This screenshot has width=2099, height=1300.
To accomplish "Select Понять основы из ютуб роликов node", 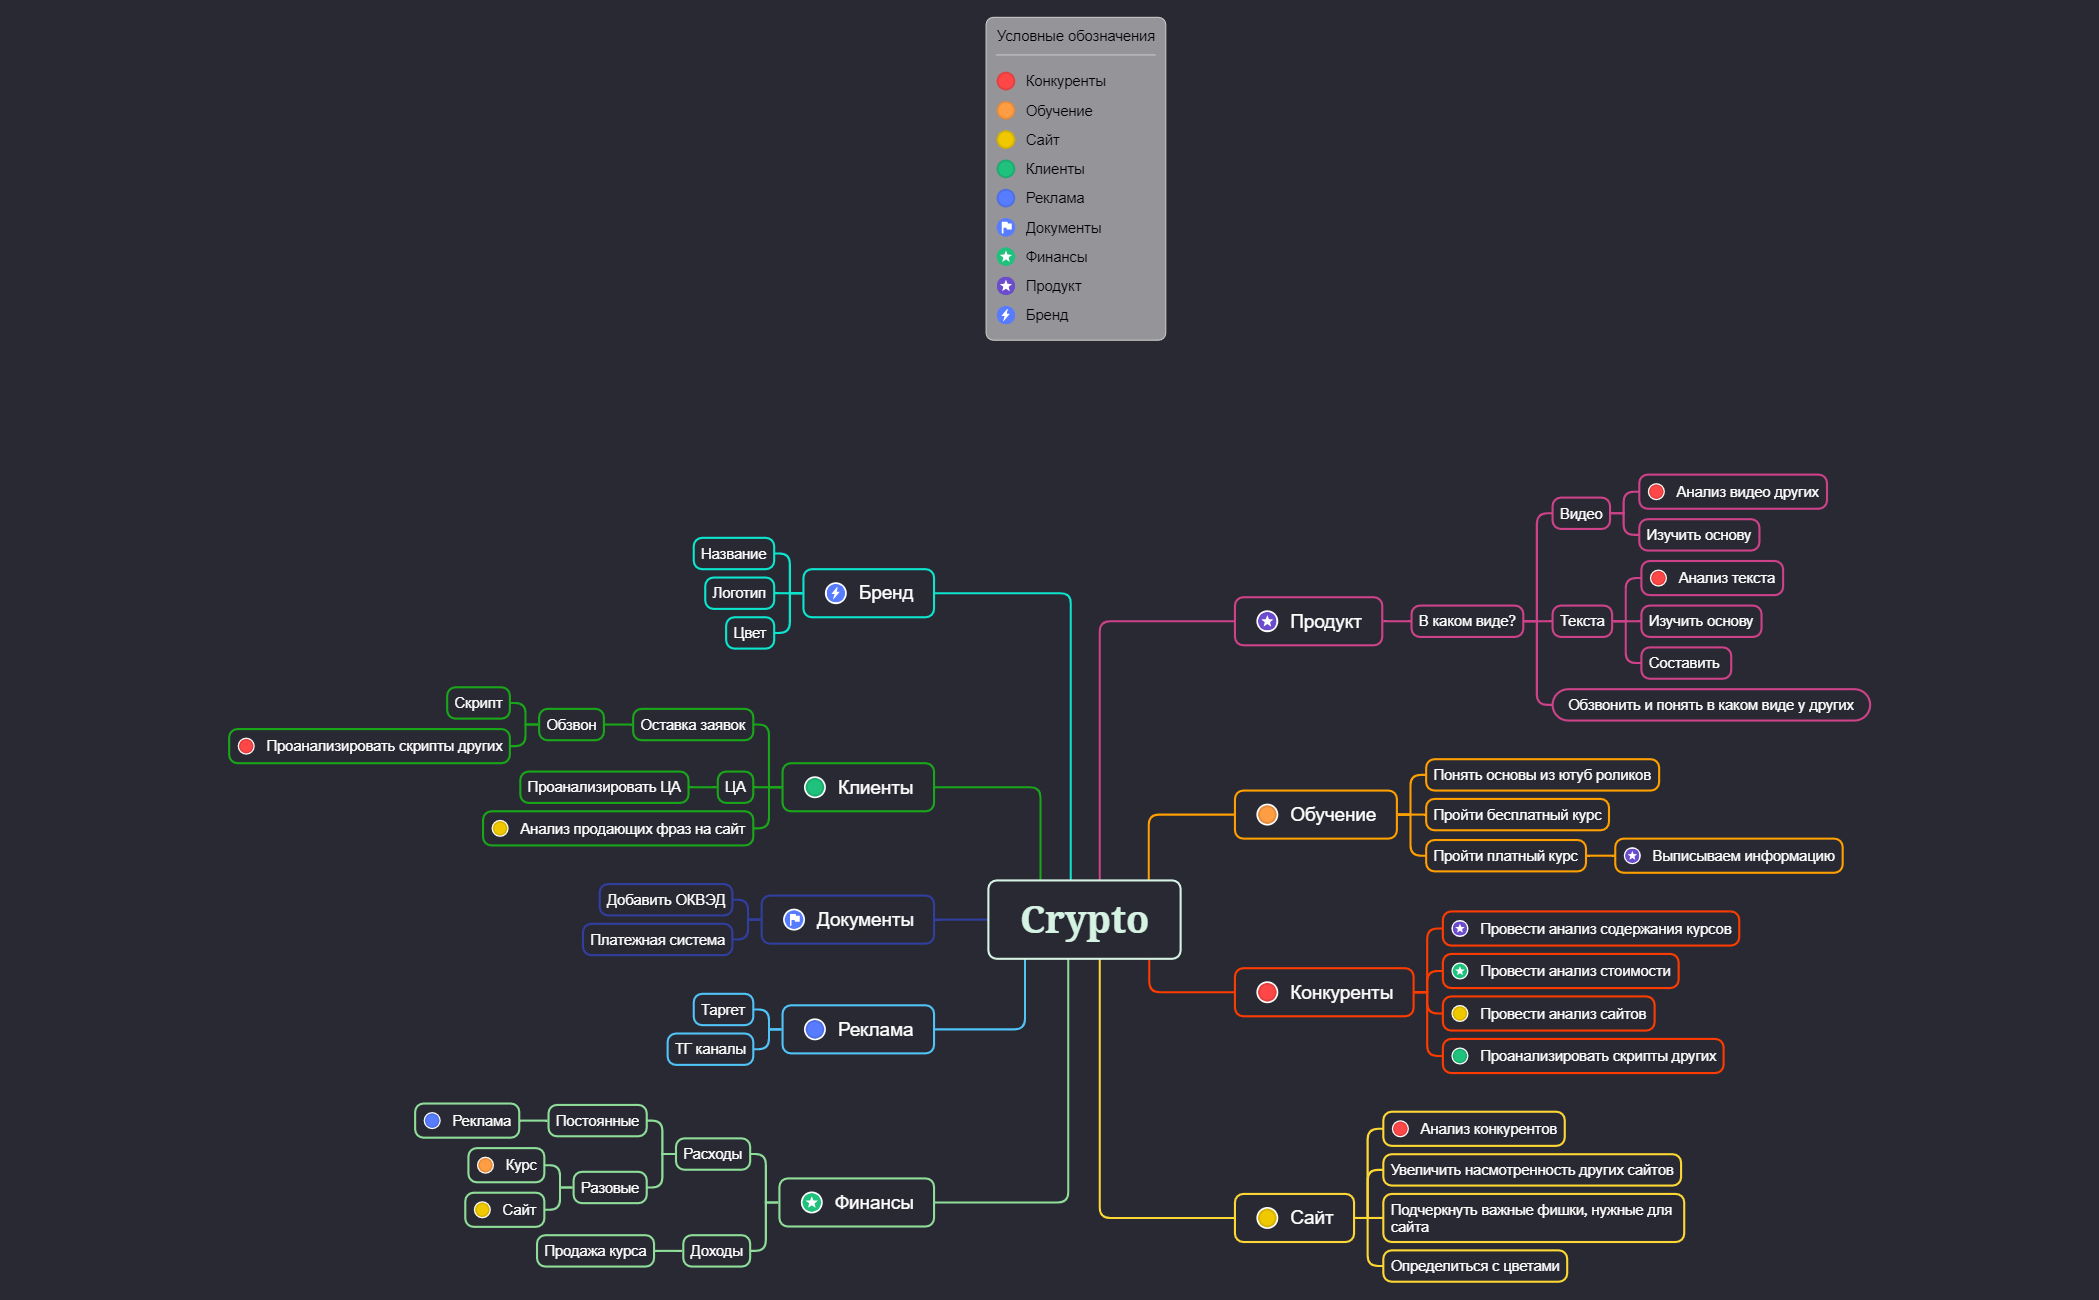I will tap(1542, 775).
